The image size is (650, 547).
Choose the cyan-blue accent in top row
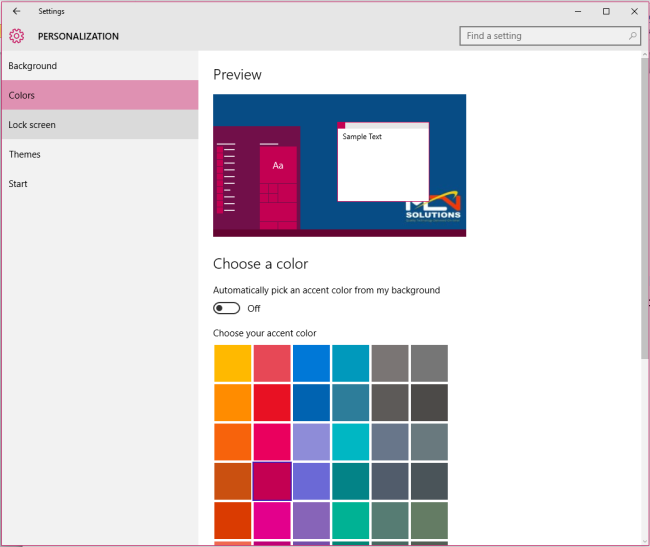[x=351, y=363]
